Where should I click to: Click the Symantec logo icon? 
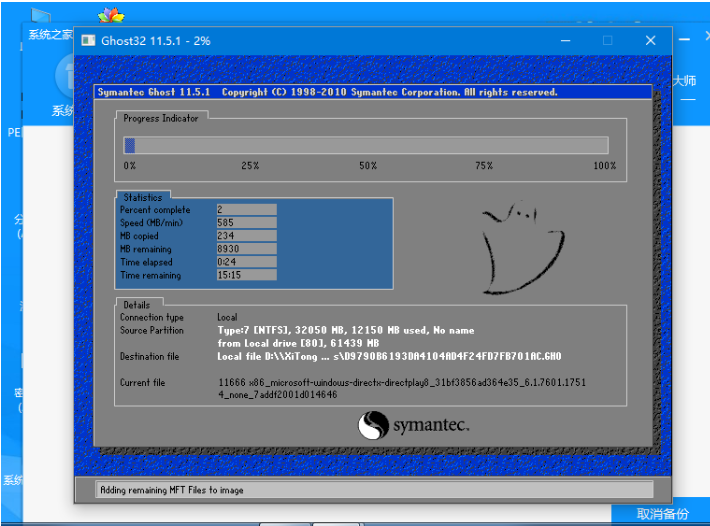(372, 427)
